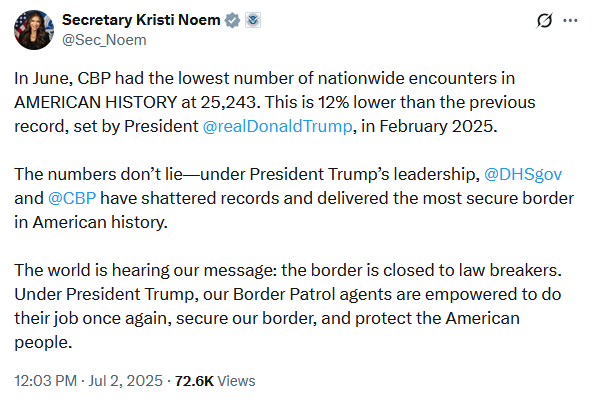Screen dimensions: 593x403
Task: Open the Grok explain-post icon
Action: click(544, 20)
